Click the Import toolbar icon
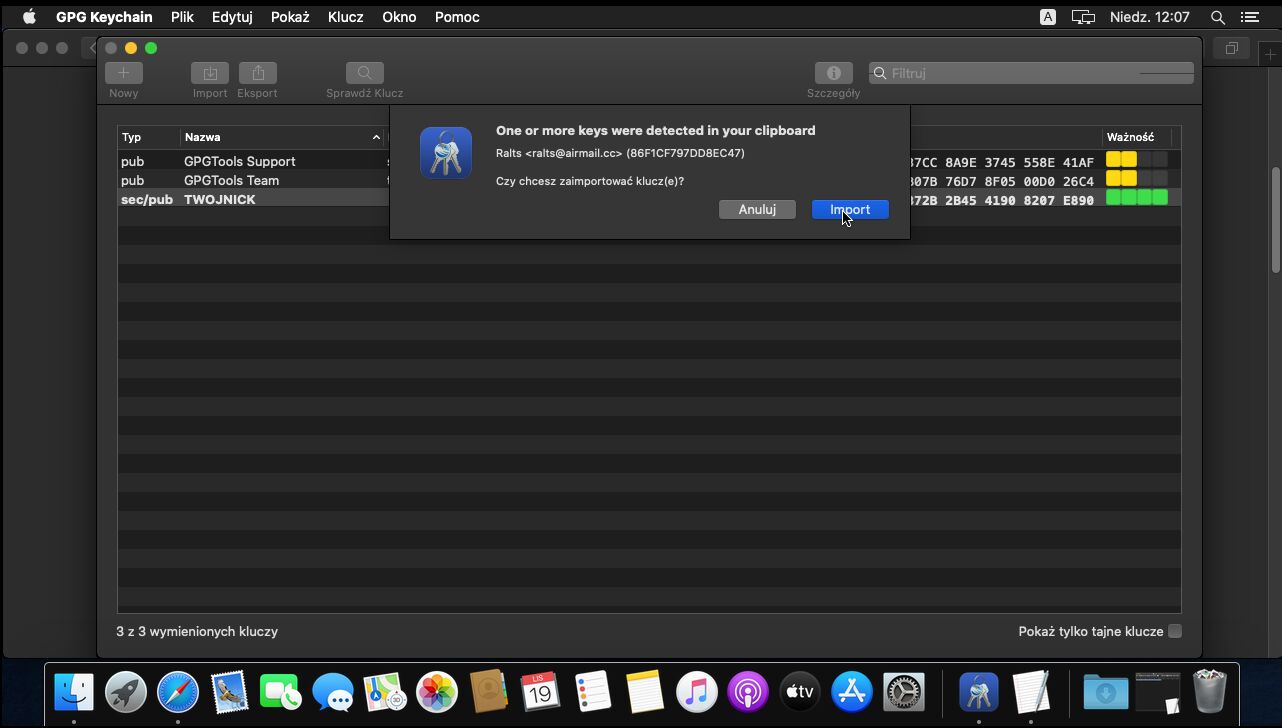1282x728 pixels. (x=210, y=73)
